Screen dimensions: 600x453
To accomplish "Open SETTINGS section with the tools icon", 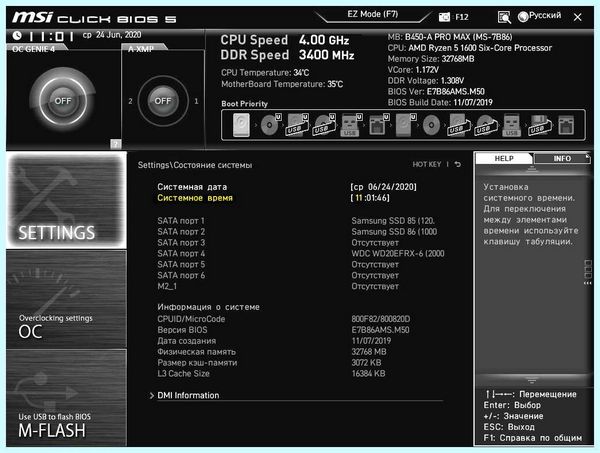I will coord(66,200).
